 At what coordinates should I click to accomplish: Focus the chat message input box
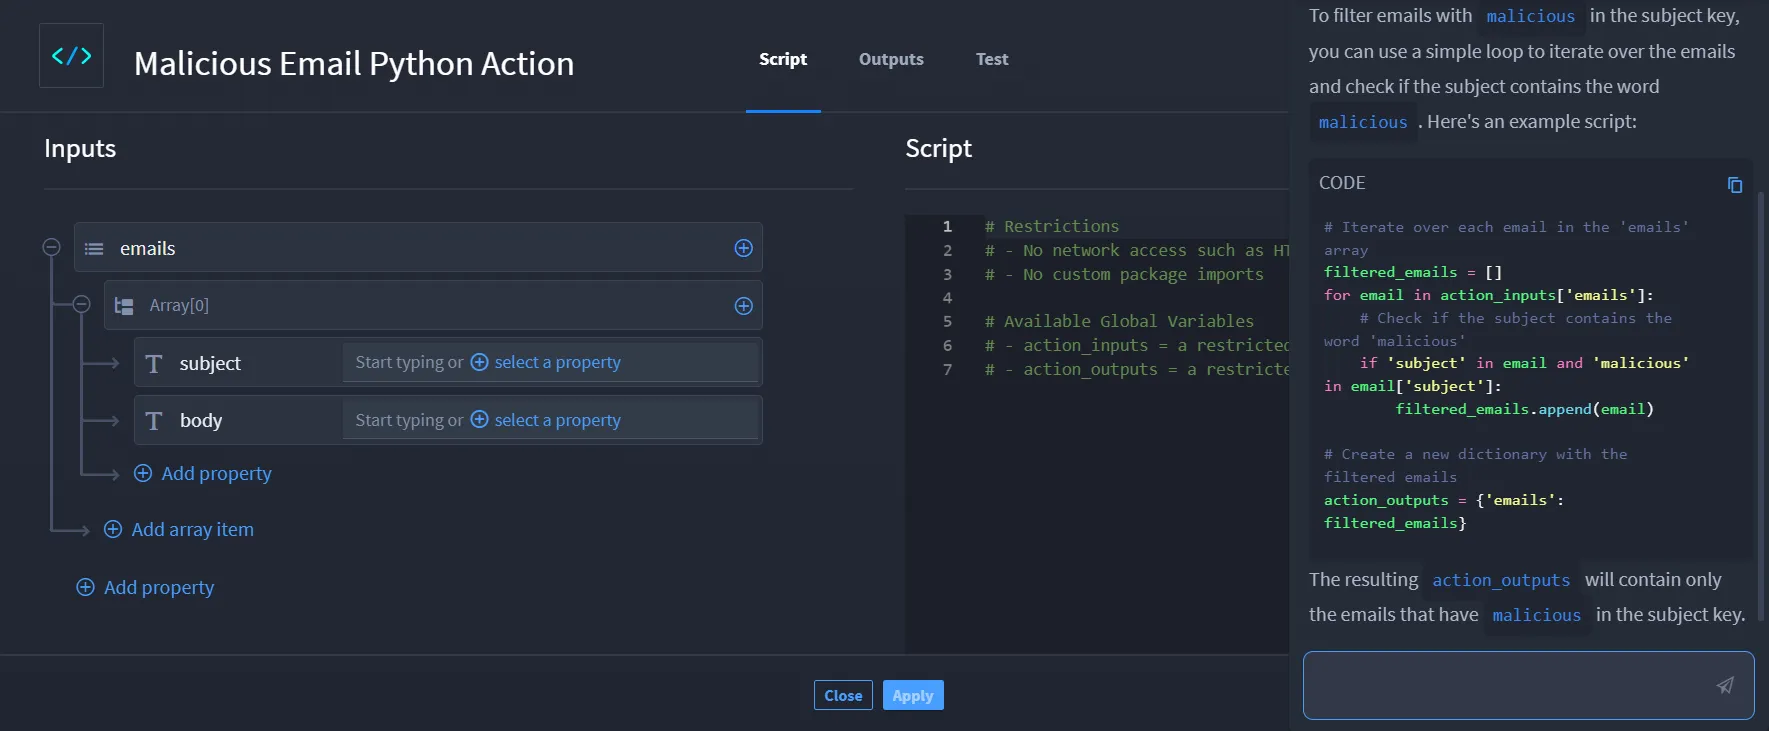pyautogui.click(x=1528, y=685)
